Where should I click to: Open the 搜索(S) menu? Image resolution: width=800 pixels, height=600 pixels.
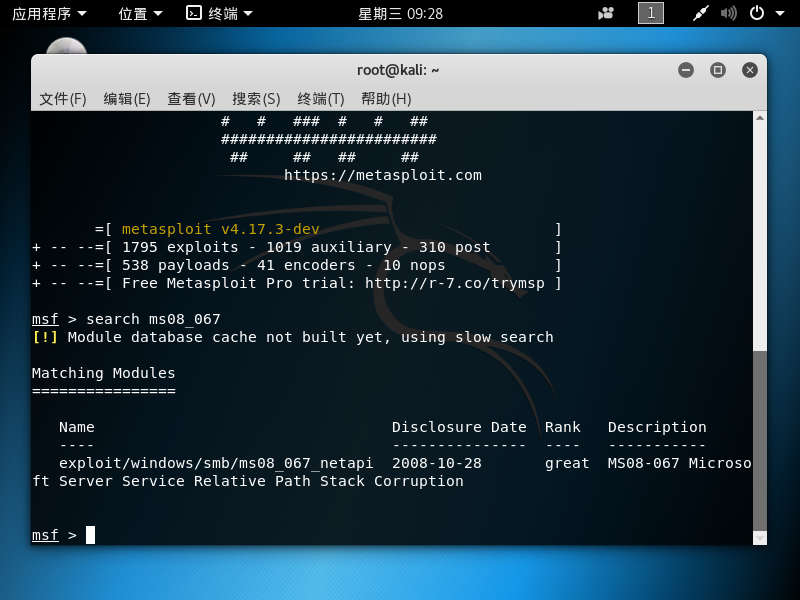click(x=256, y=98)
